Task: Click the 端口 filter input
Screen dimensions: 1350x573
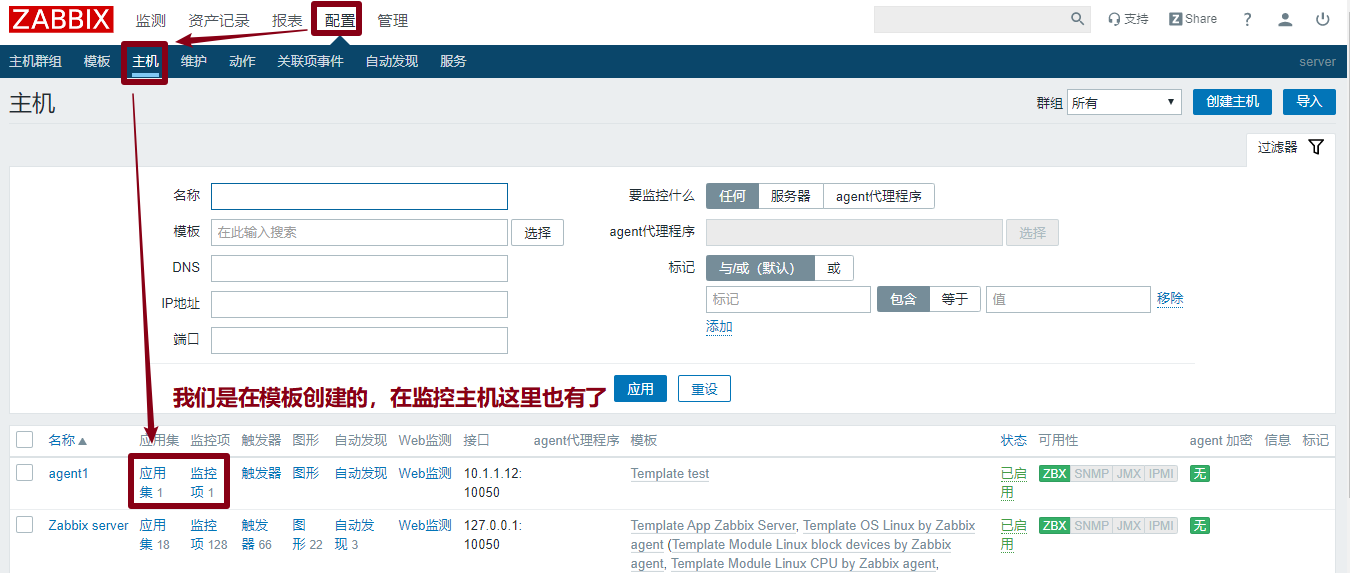Action: point(359,340)
